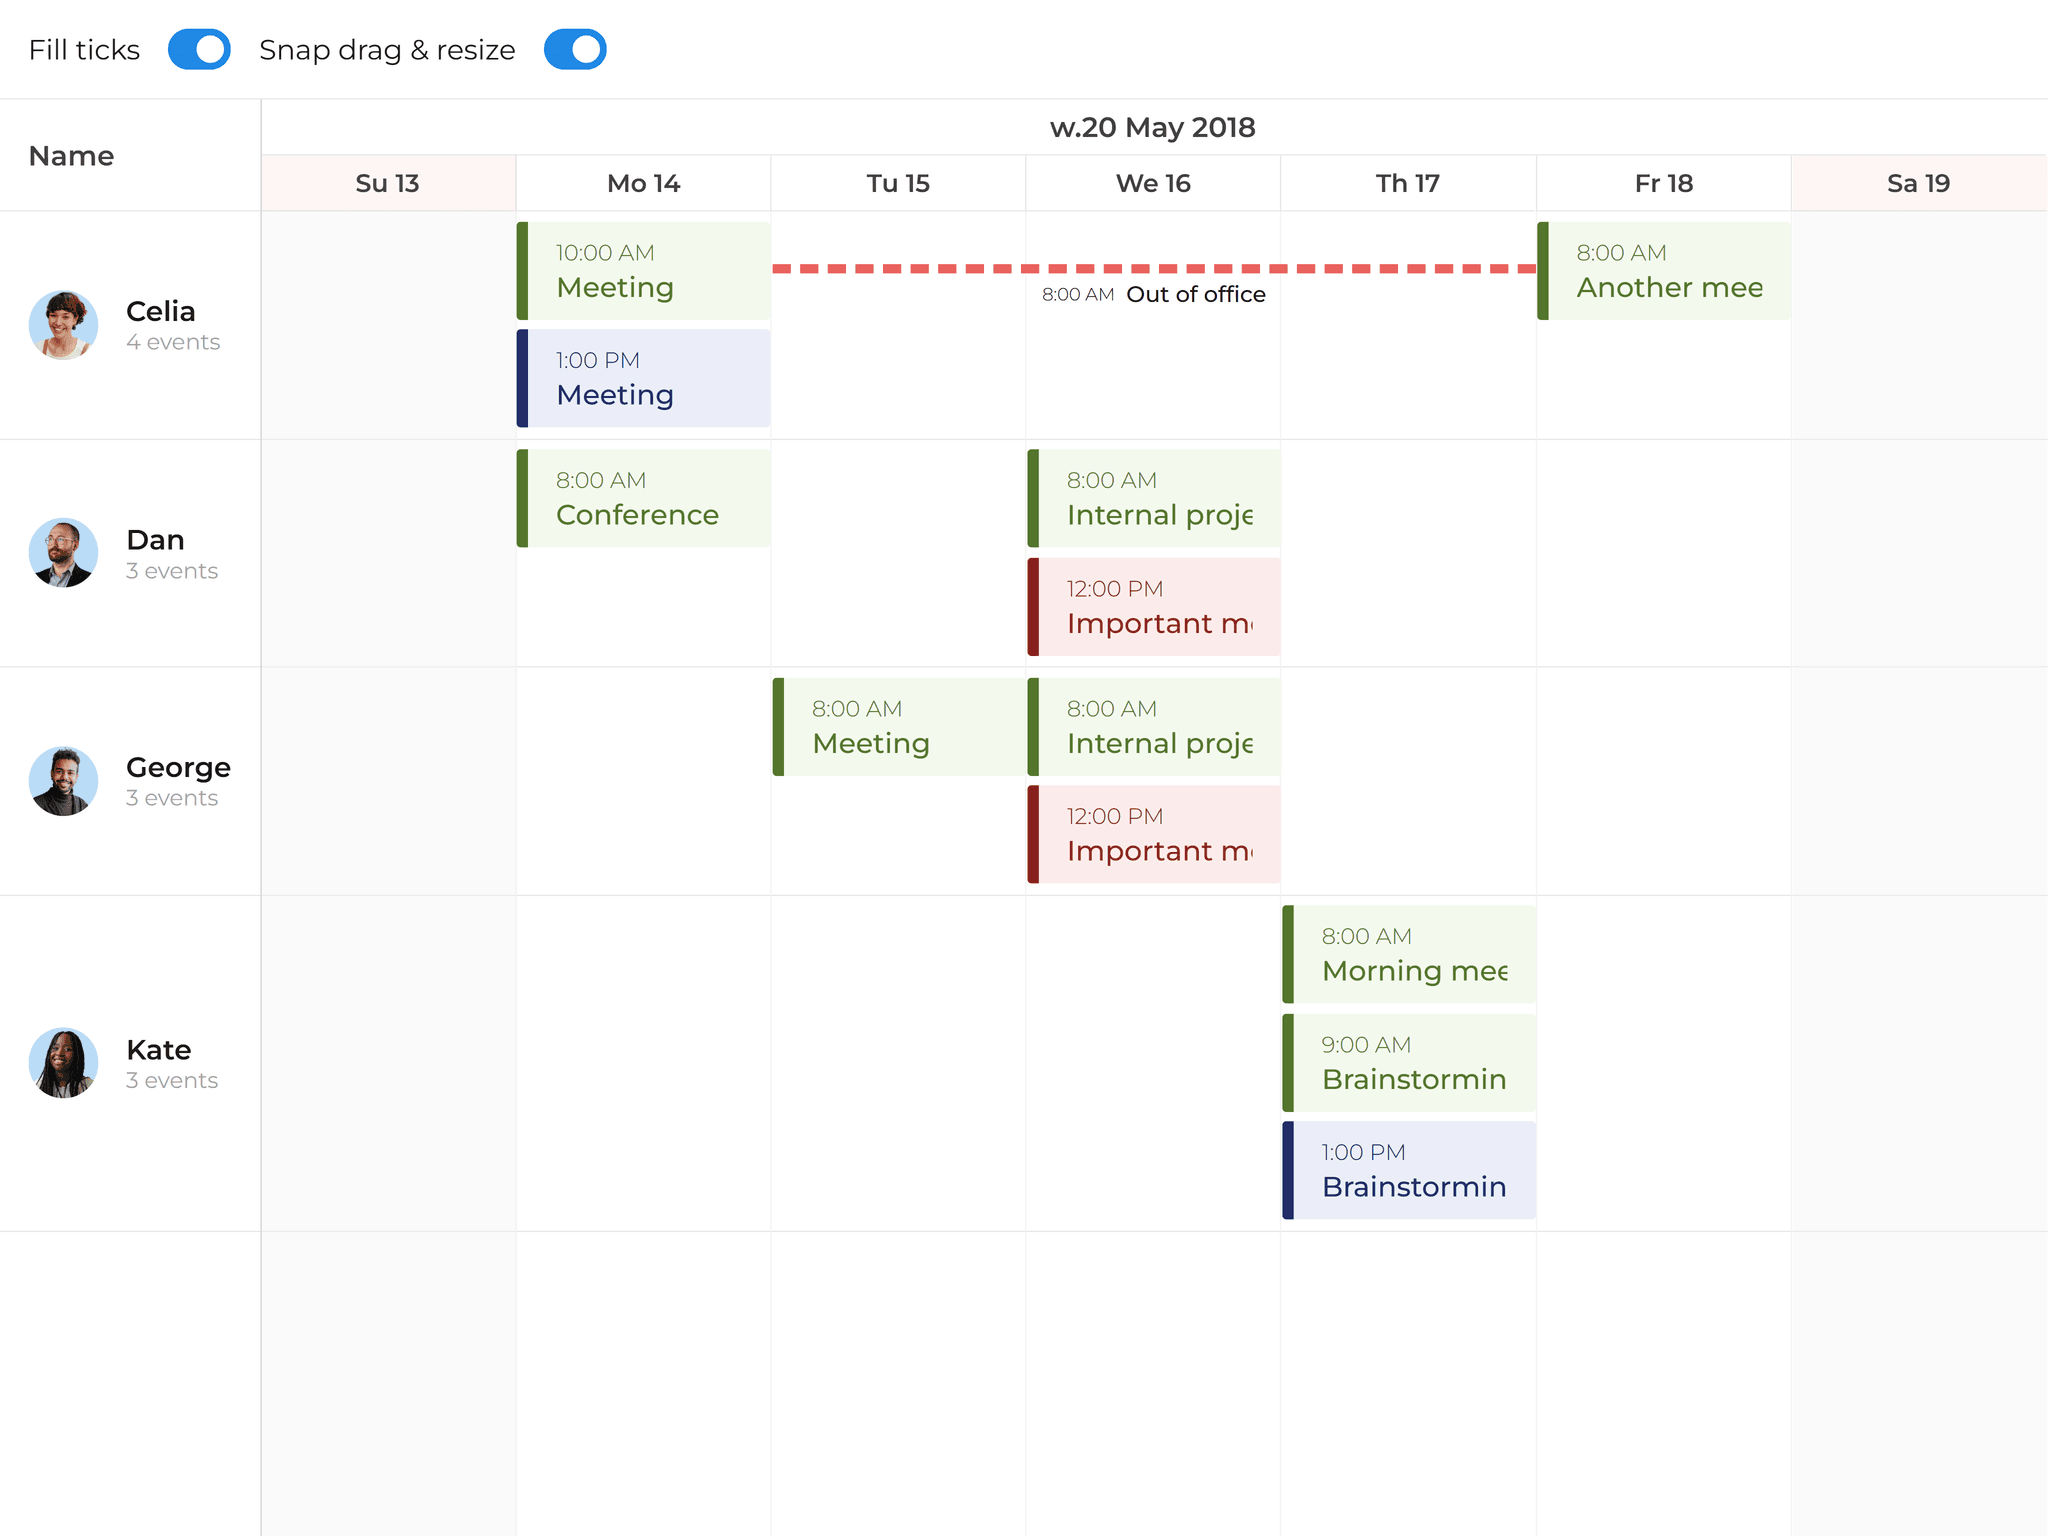
Task: Open George's 12:00 PM Important meeting
Action: 1155,833
